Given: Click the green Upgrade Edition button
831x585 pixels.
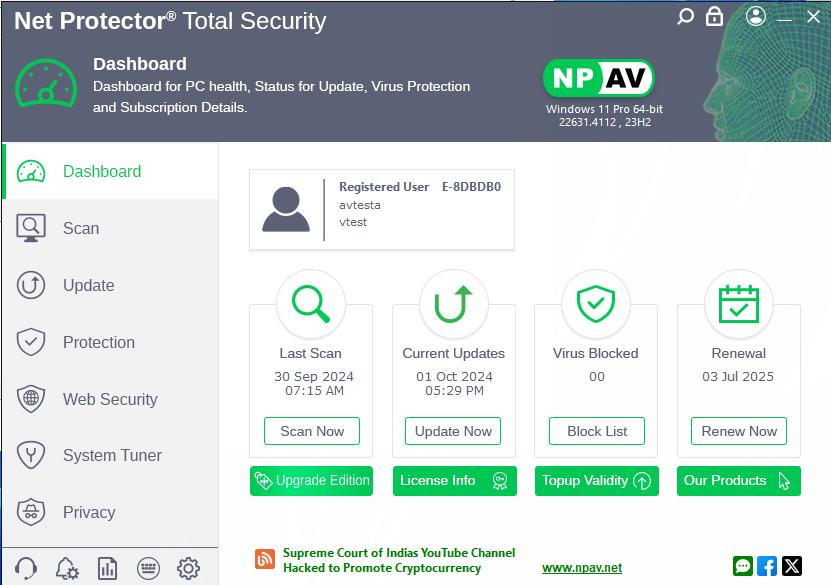Looking at the screenshot, I should tap(311, 481).
